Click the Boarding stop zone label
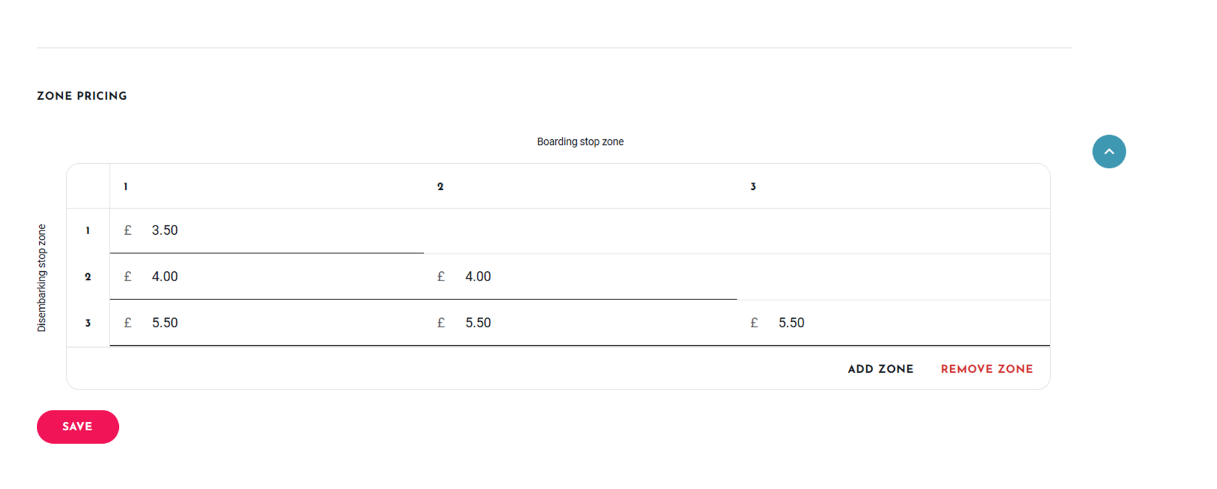Image resolution: width=1217 pixels, height=489 pixels. 580,142
